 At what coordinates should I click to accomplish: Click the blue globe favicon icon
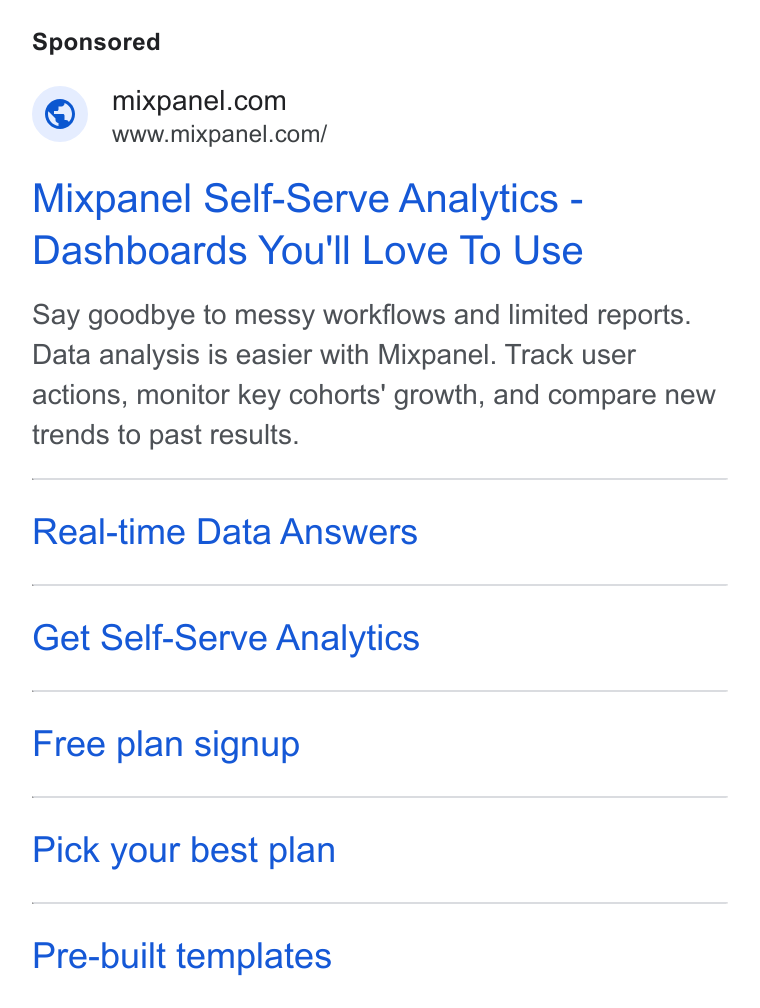pos(60,114)
